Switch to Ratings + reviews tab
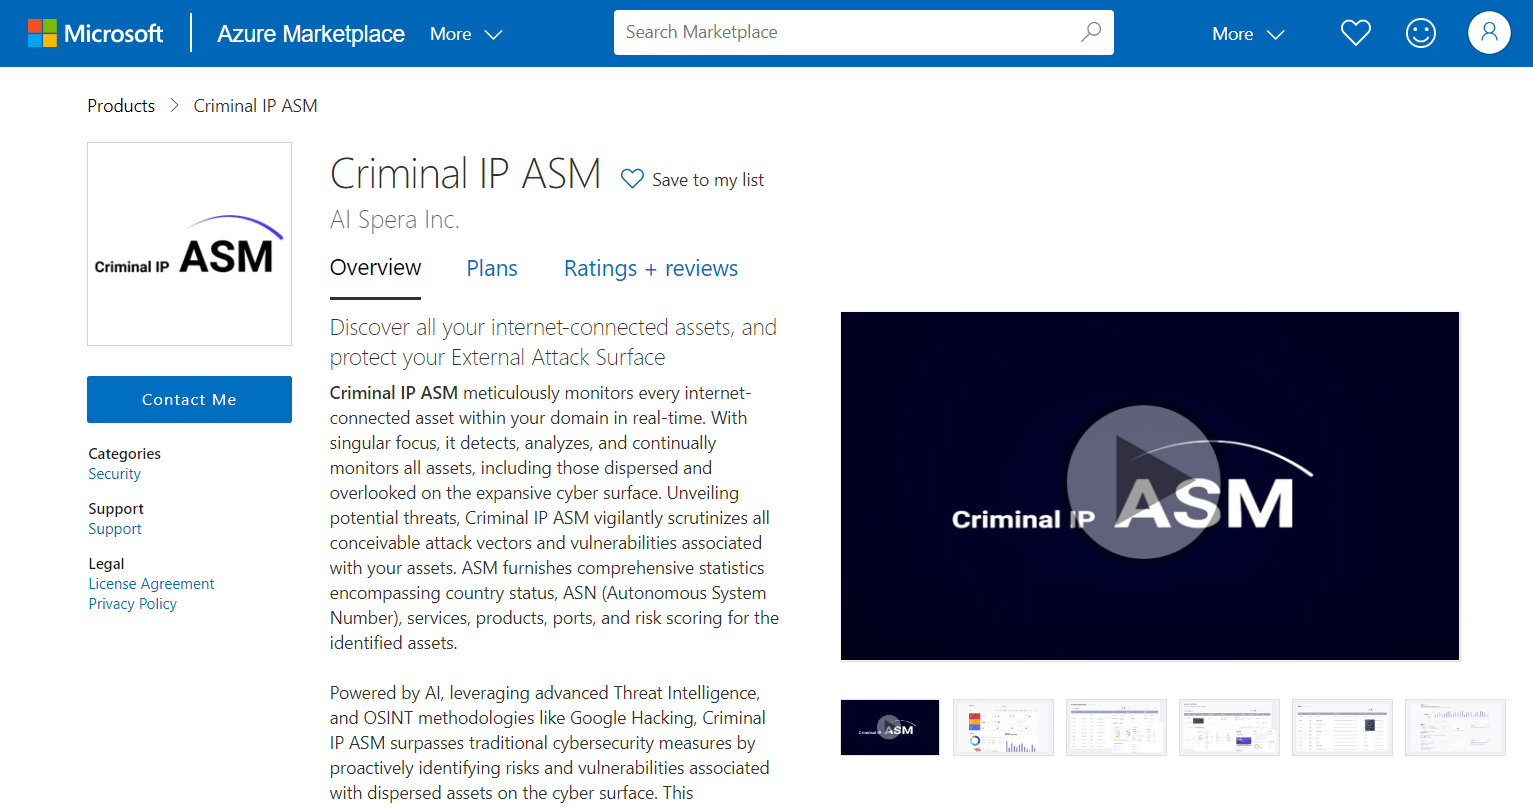 [x=651, y=268]
